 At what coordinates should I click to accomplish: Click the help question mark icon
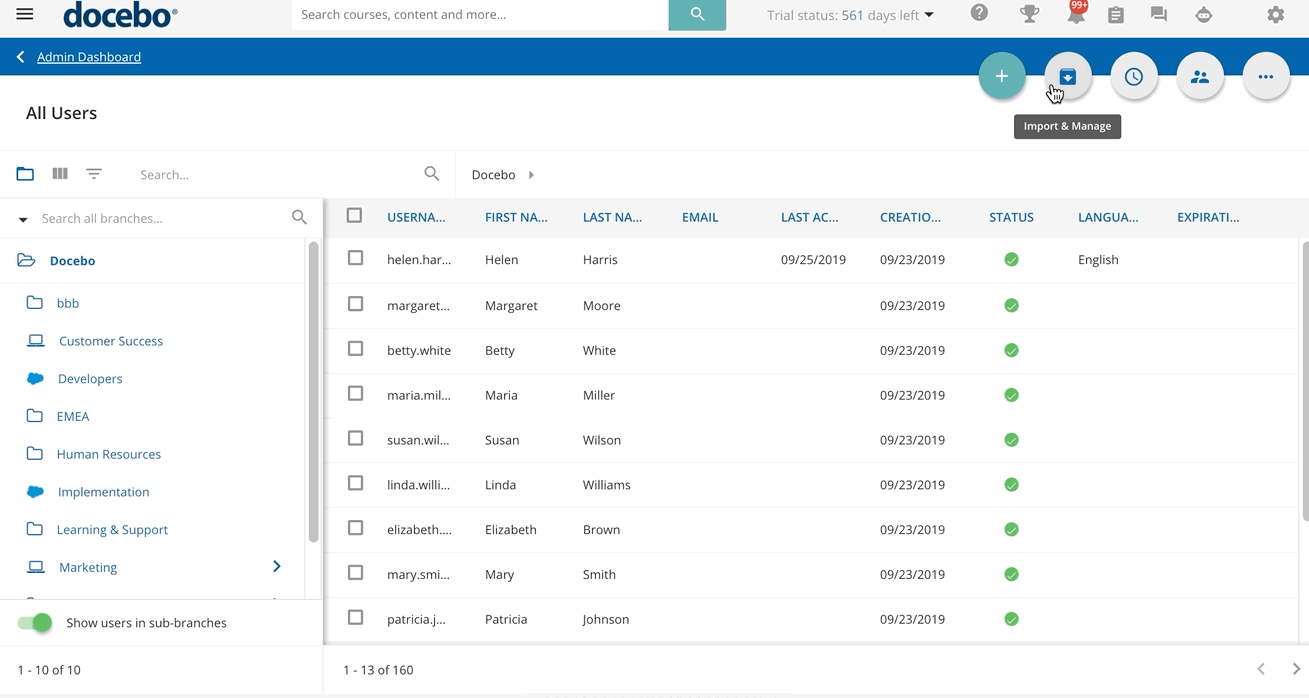(x=979, y=14)
